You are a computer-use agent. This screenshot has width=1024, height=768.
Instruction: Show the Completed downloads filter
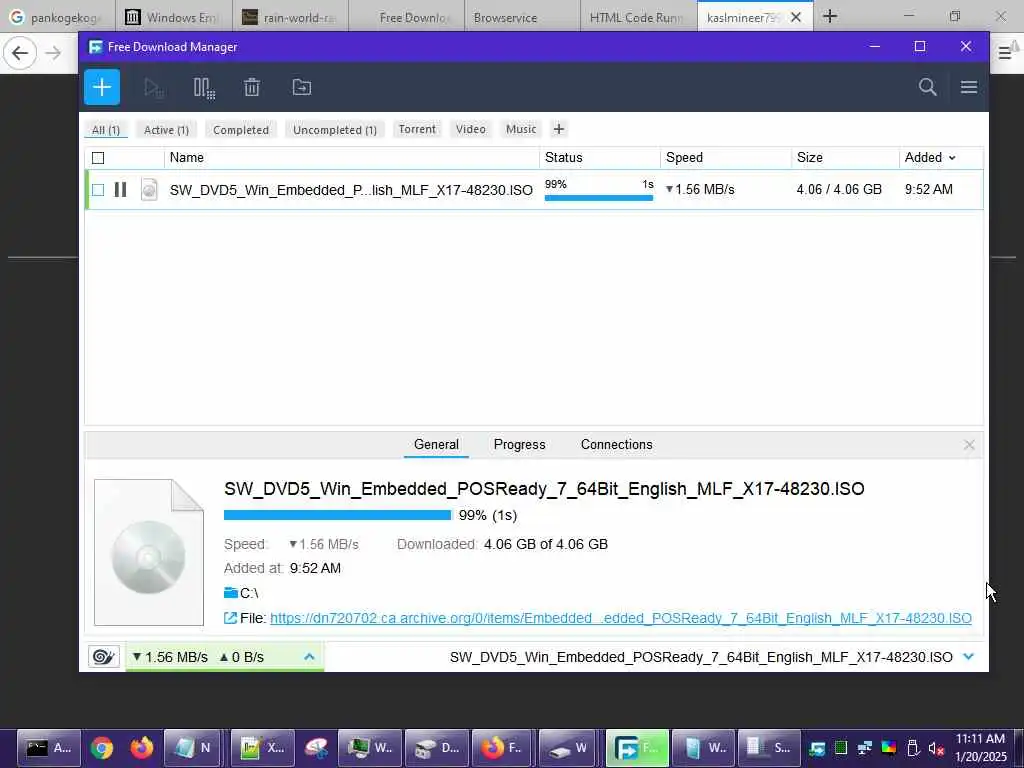click(x=241, y=130)
